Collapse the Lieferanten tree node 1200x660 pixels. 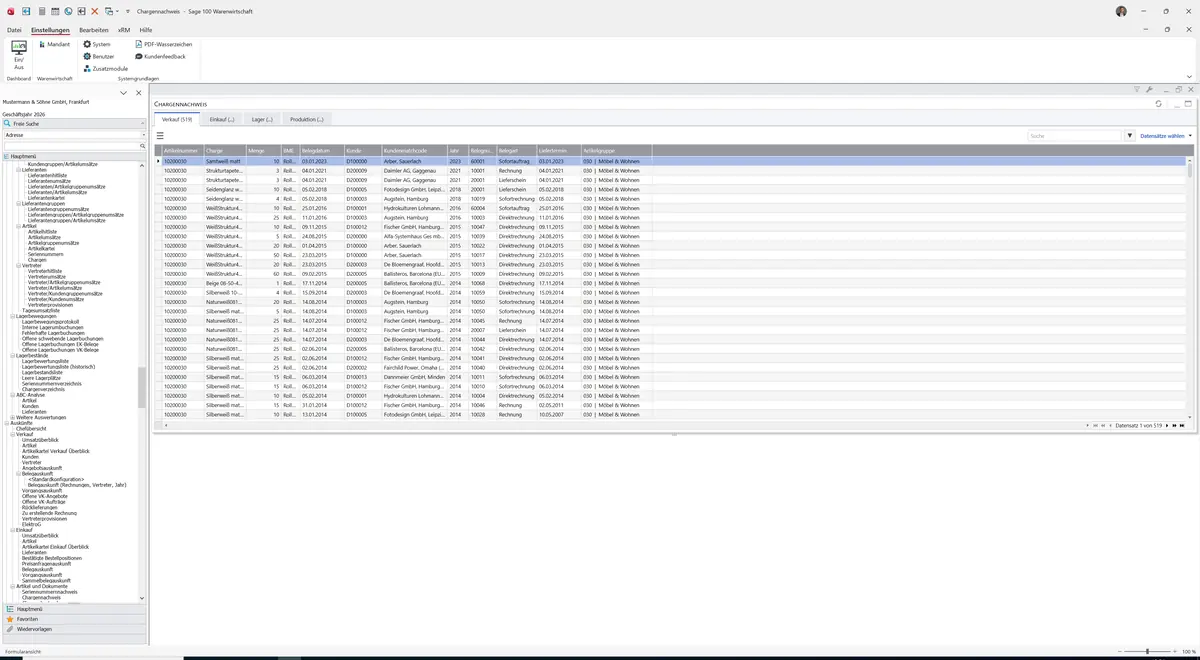coord(18,169)
